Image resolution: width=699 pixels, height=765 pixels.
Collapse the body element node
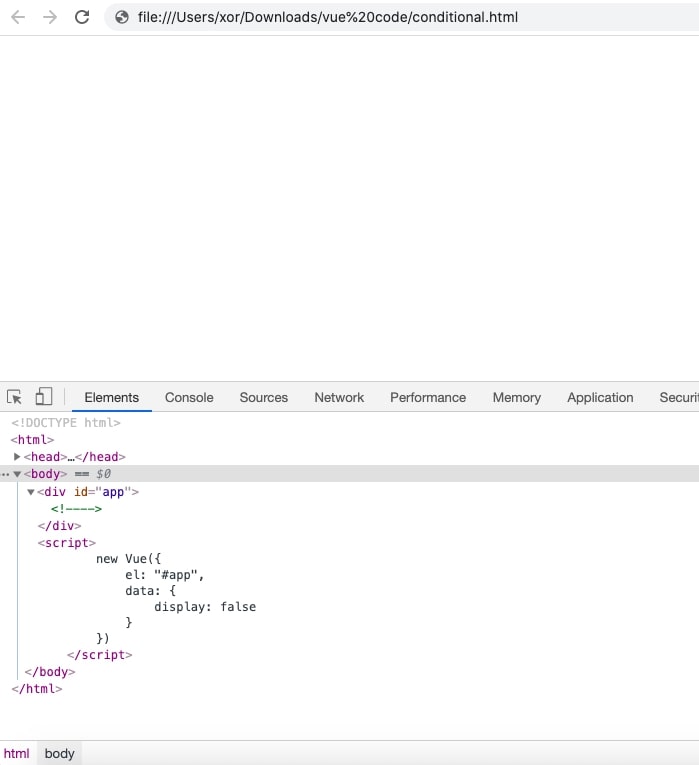click(x=17, y=474)
